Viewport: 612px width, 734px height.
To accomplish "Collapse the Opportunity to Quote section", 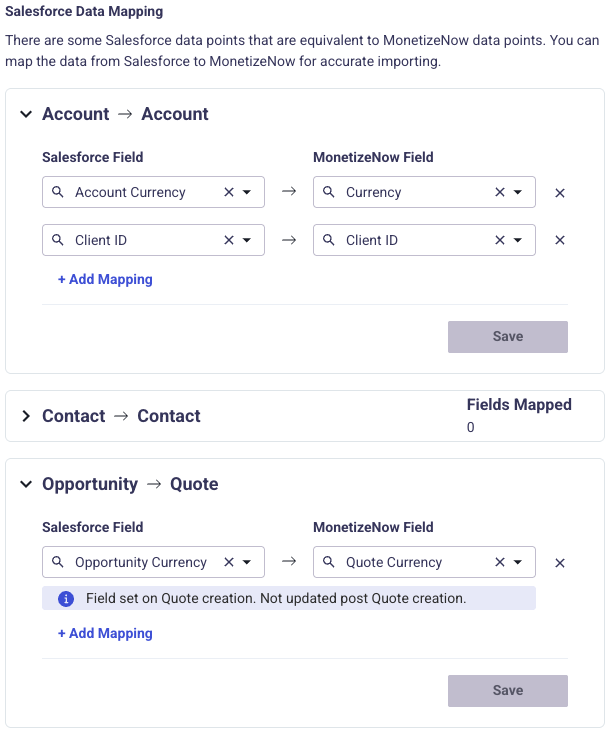I will coord(26,484).
